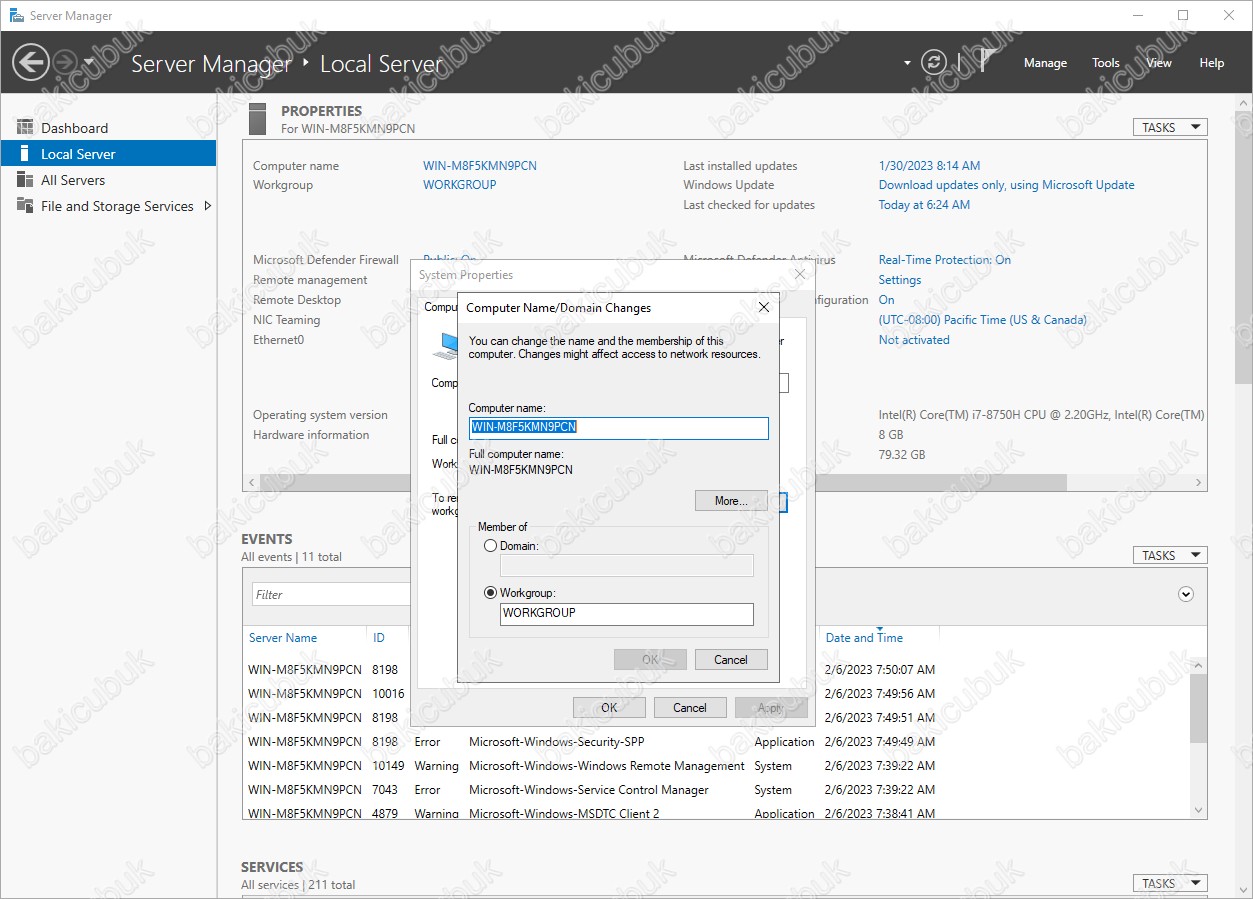1253x899 pixels.
Task: Click the event dated 2/6/2023 7:50:07 AM
Action: click(x=880, y=670)
